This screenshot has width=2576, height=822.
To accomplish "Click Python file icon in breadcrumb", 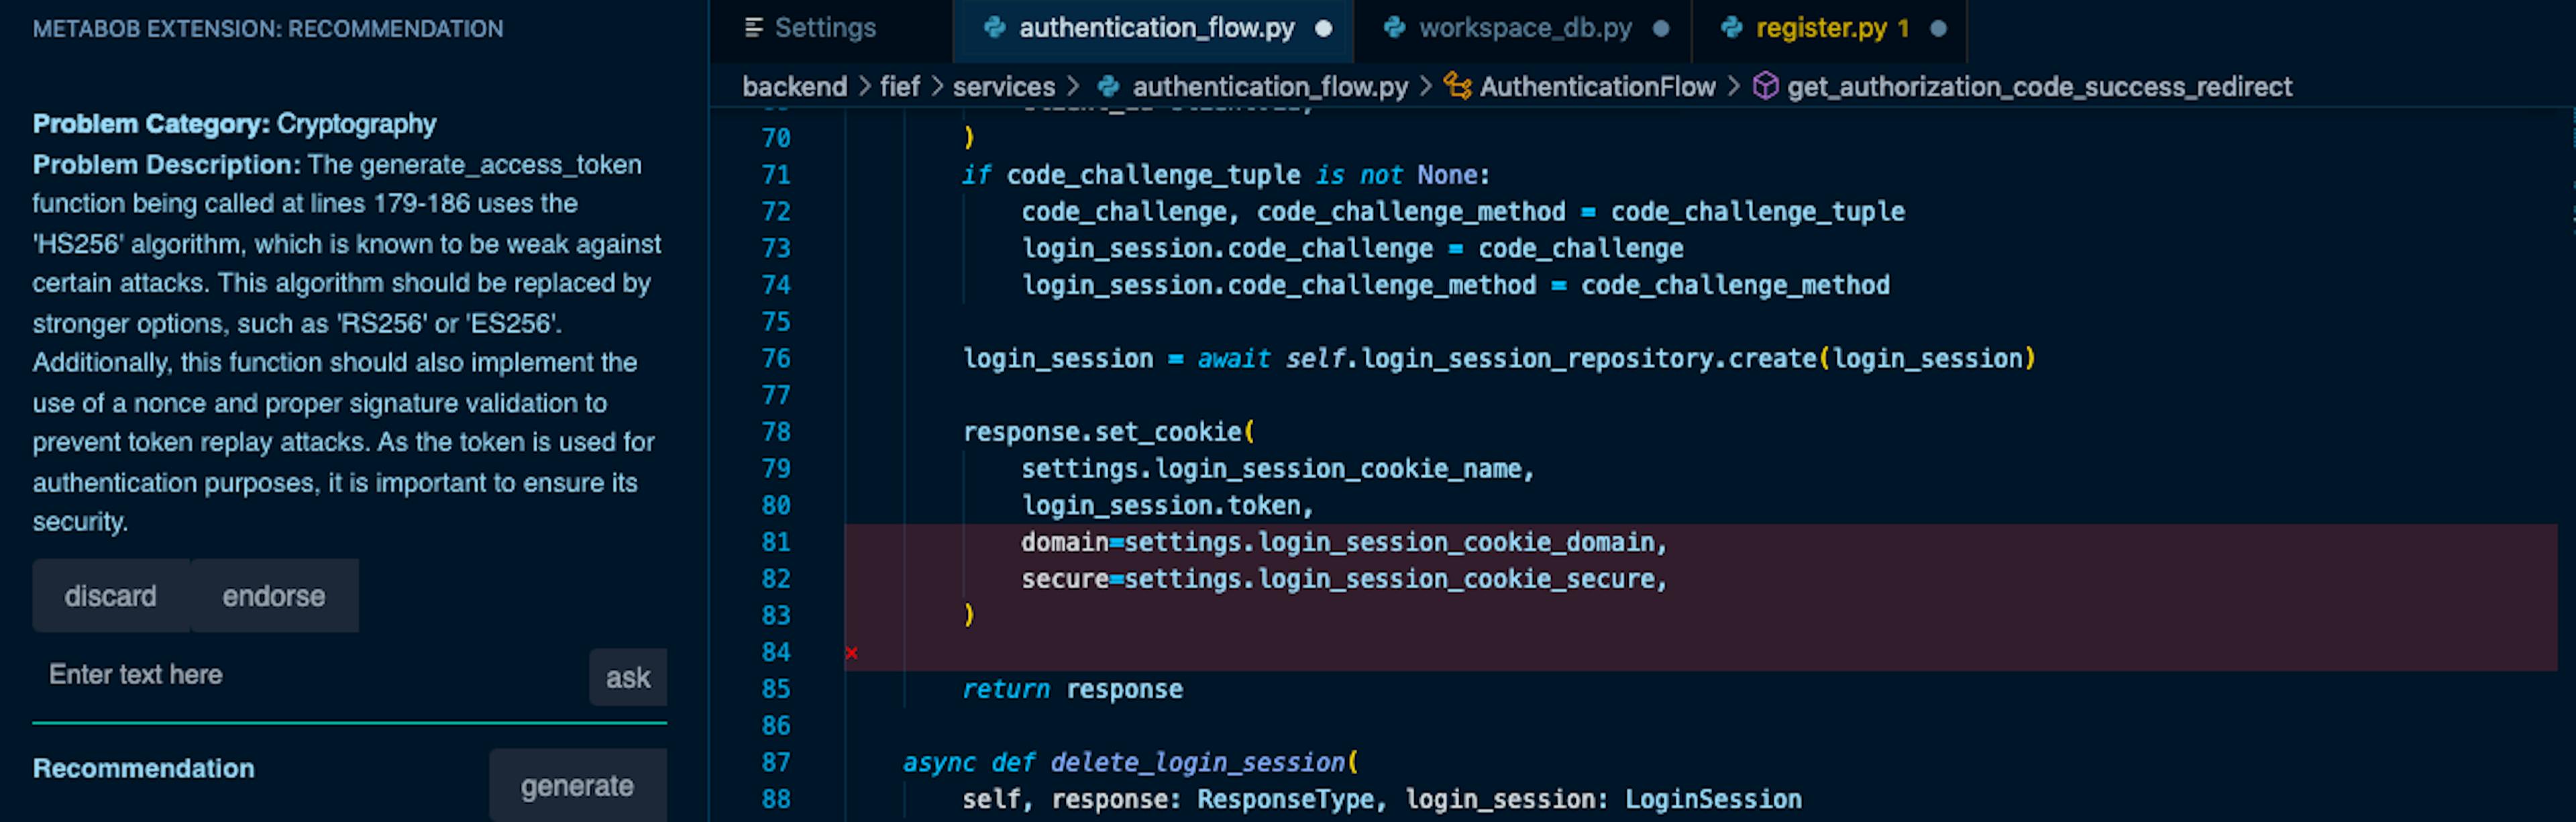I will [1109, 87].
